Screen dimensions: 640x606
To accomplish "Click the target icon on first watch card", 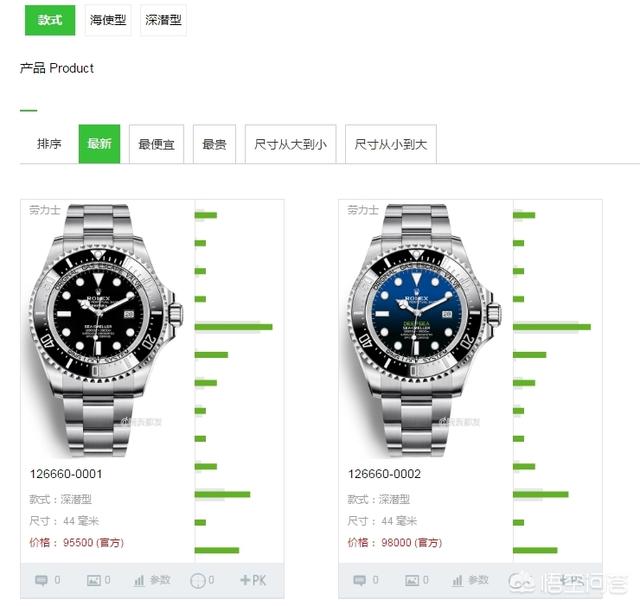I will pos(198,581).
